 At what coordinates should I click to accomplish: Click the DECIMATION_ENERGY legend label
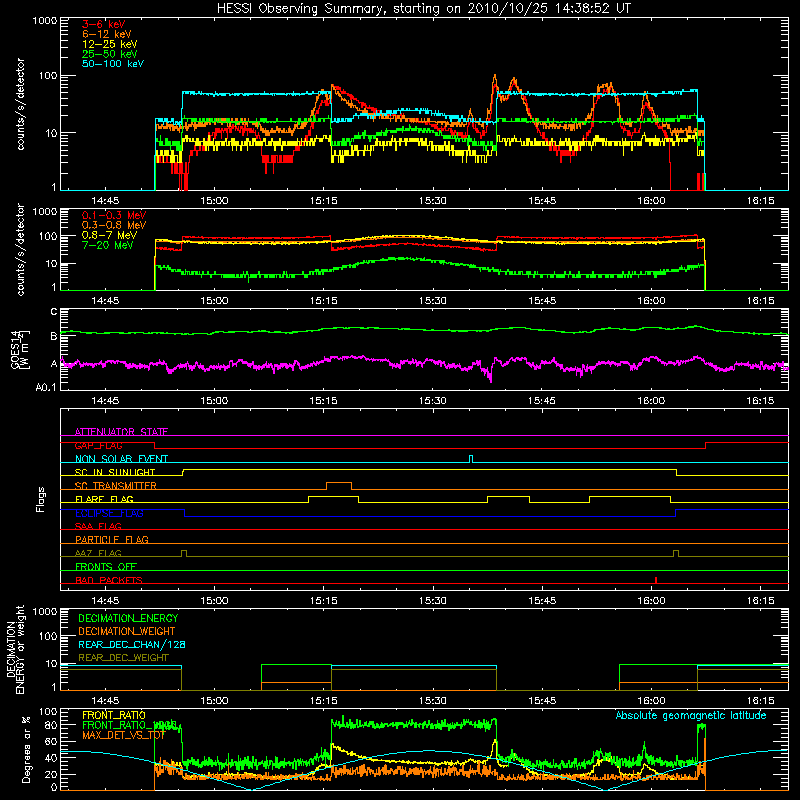(x=128, y=618)
